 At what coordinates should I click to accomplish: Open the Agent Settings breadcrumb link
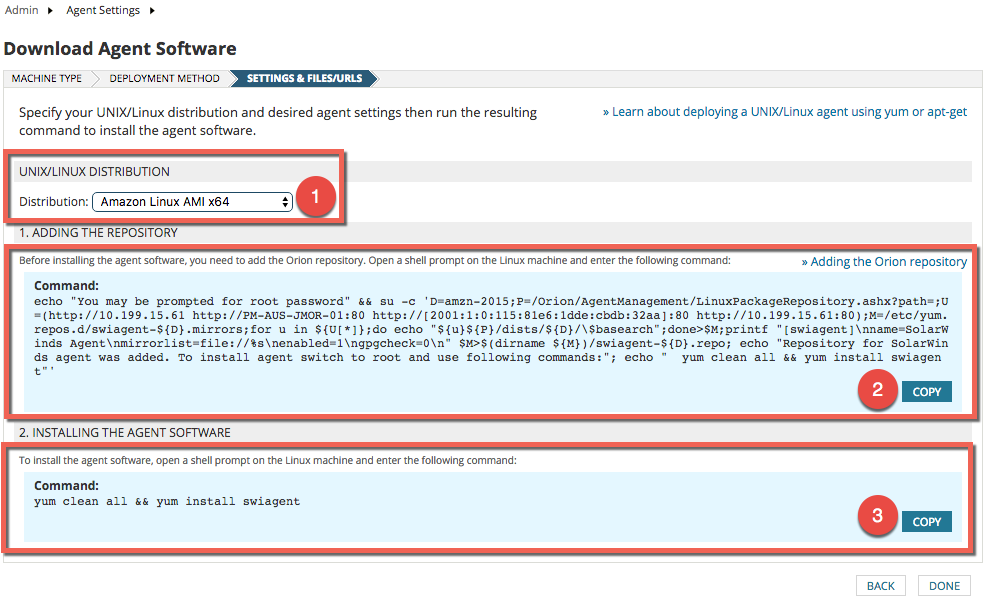[x=103, y=10]
